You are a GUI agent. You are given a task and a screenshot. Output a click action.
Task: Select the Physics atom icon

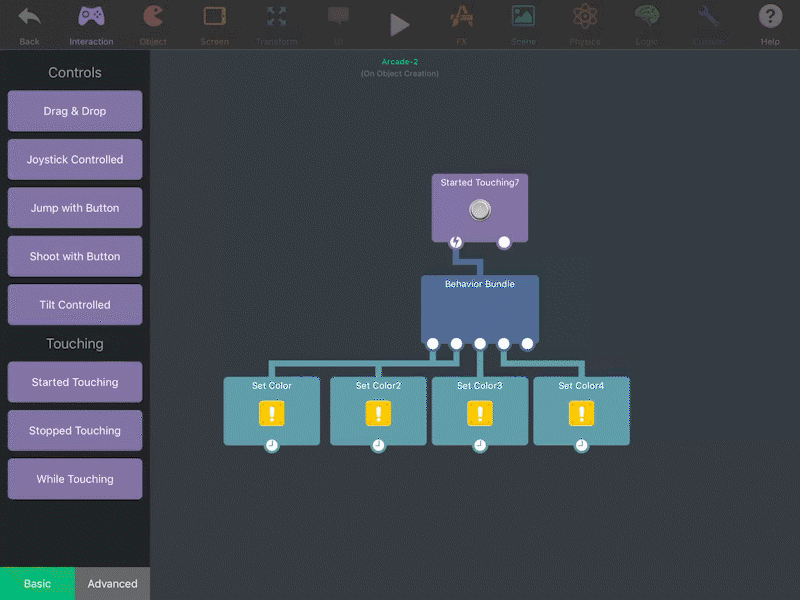585,23
